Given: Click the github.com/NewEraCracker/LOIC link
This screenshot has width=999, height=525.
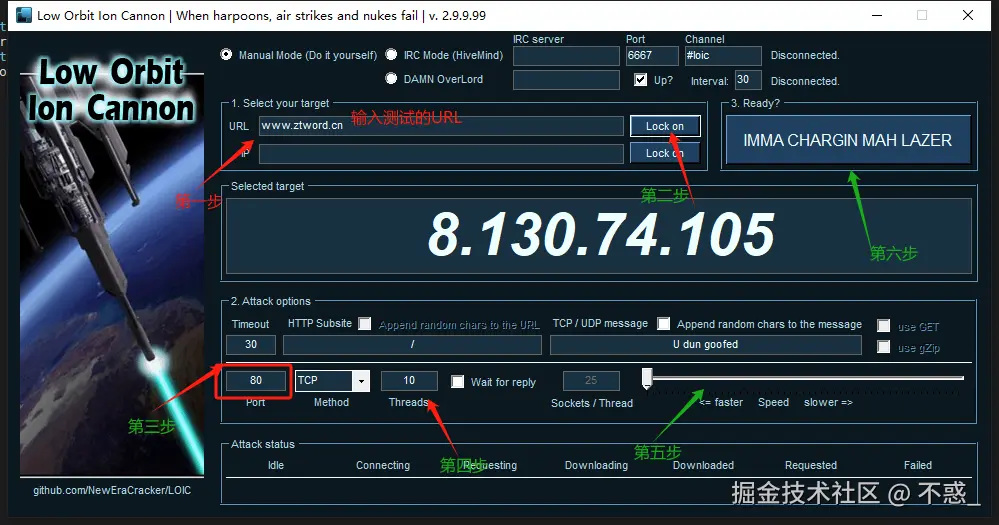Looking at the screenshot, I should click(112, 490).
